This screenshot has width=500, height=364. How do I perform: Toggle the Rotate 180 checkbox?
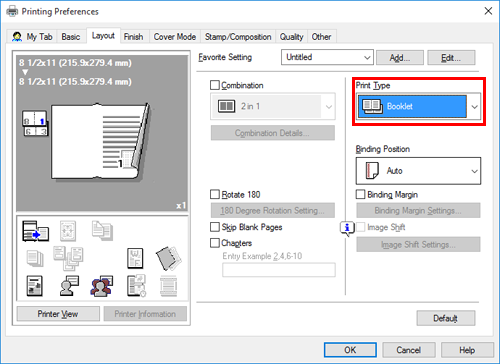tap(215, 194)
